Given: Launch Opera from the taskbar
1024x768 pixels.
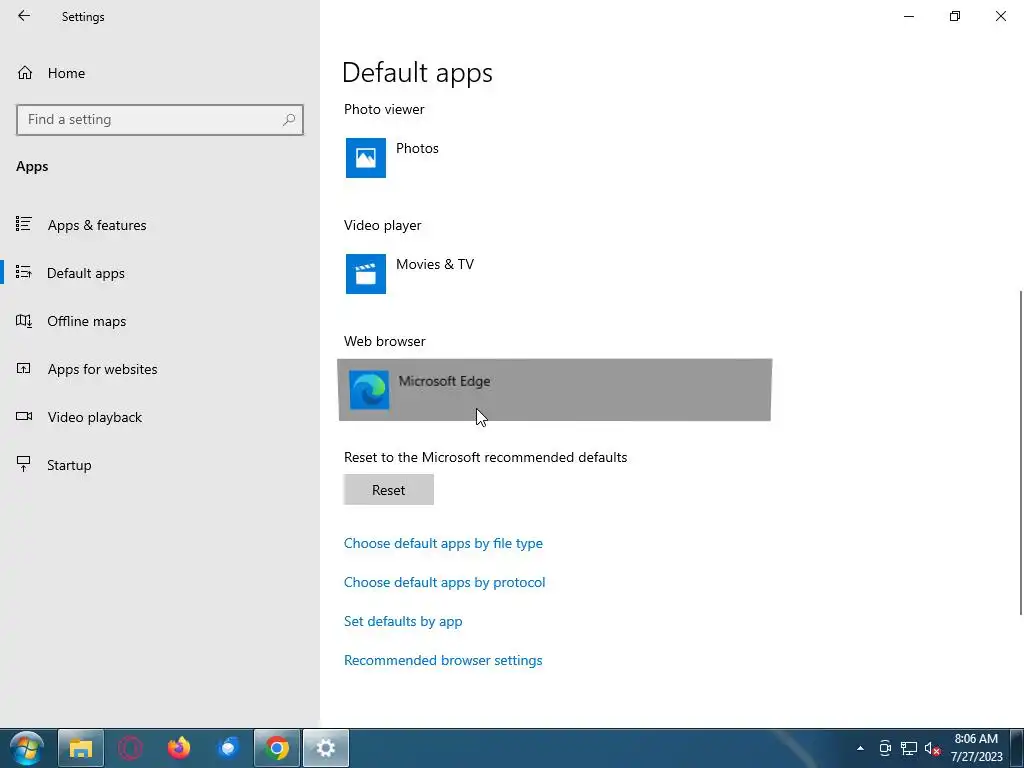Looking at the screenshot, I should pyautogui.click(x=130, y=748).
